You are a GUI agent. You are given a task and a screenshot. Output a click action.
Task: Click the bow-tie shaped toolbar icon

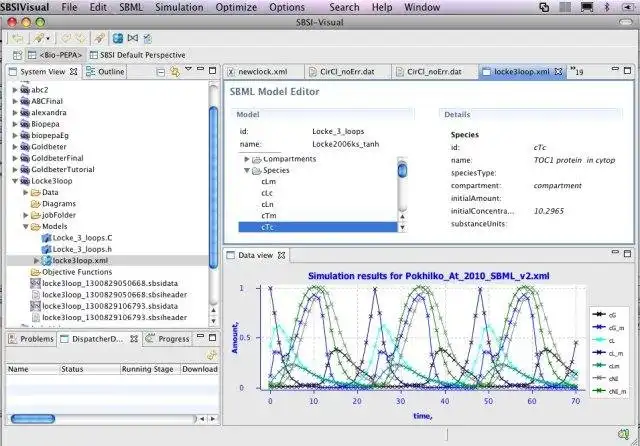pos(133,38)
